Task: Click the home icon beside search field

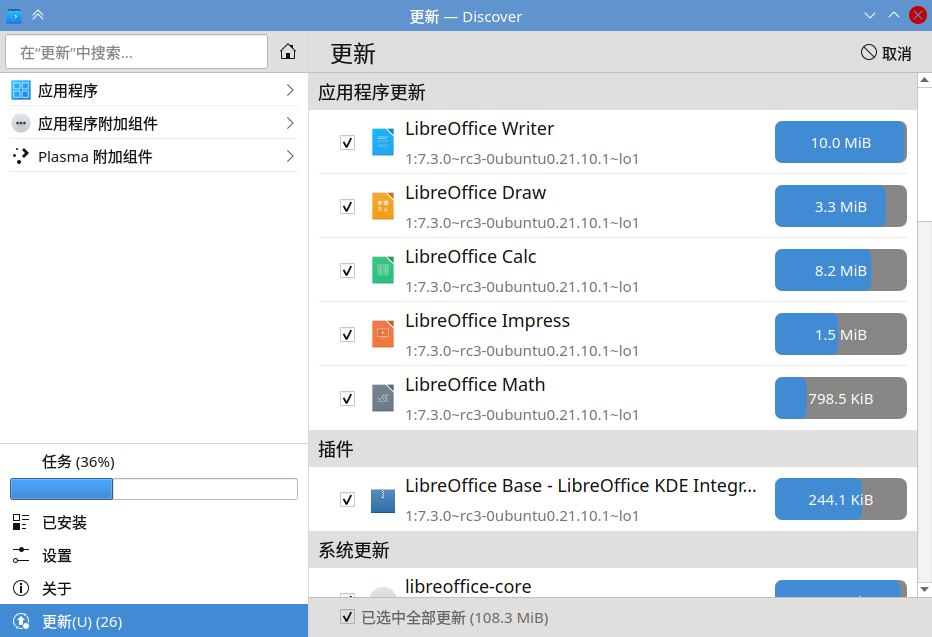Action: 288,52
